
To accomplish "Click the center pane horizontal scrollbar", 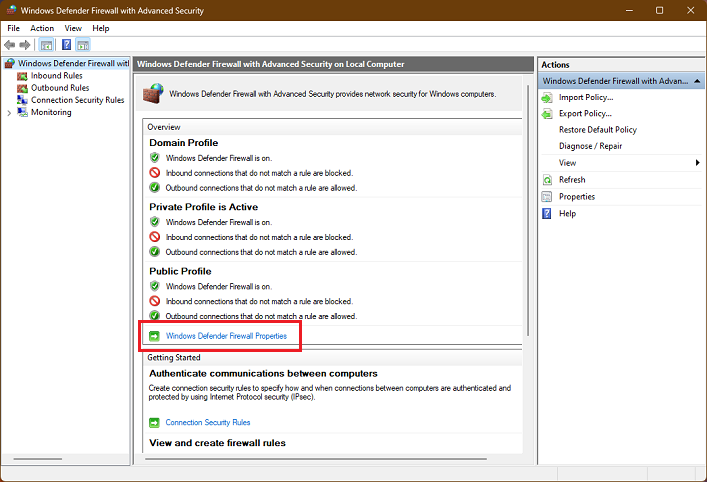I will pos(316,459).
